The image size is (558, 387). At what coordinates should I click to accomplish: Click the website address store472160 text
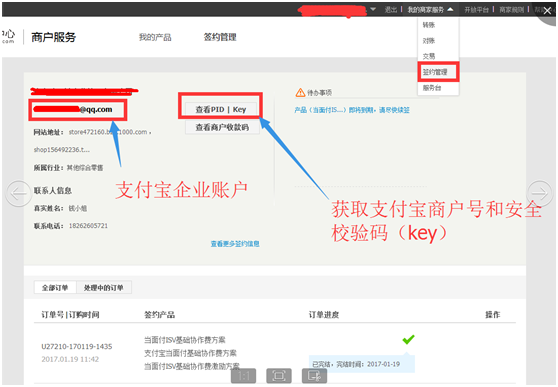pyautogui.click(x=110, y=132)
